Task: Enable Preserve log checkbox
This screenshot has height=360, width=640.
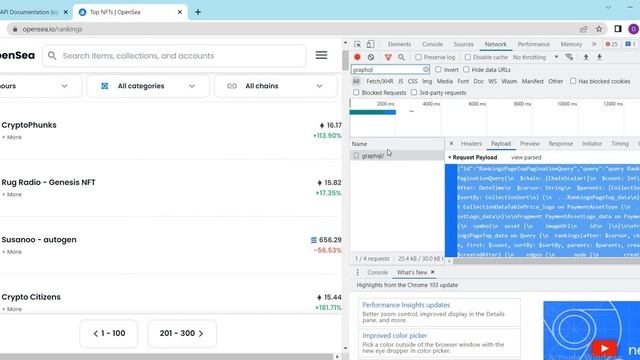Action: (x=418, y=57)
